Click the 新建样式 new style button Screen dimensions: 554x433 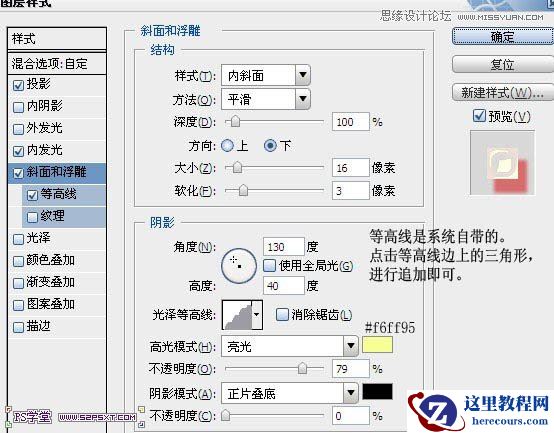(503, 93)
